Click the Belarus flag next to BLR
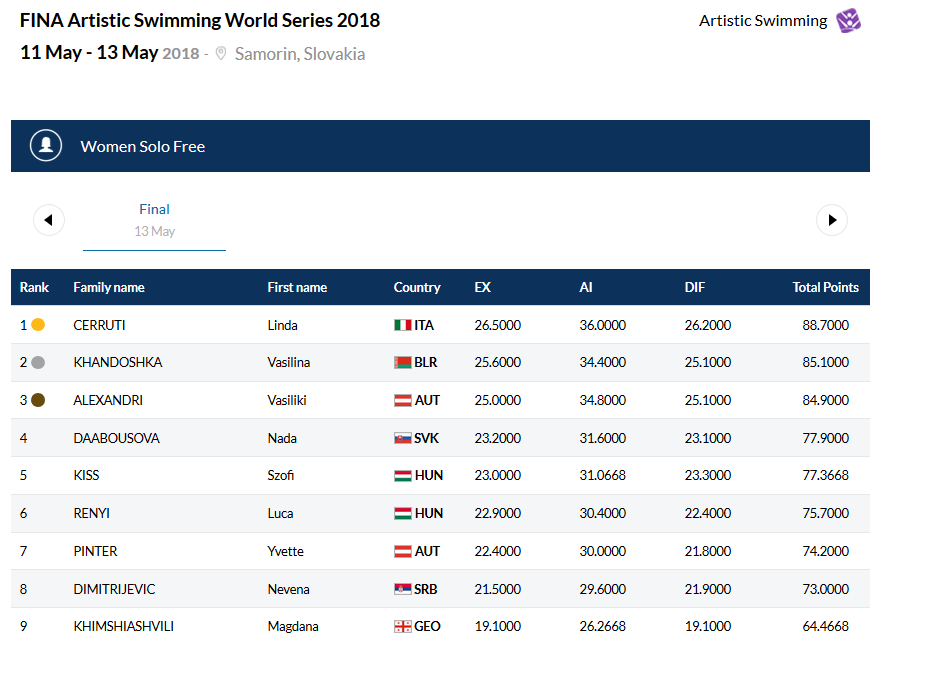 [x=403, y=363]
